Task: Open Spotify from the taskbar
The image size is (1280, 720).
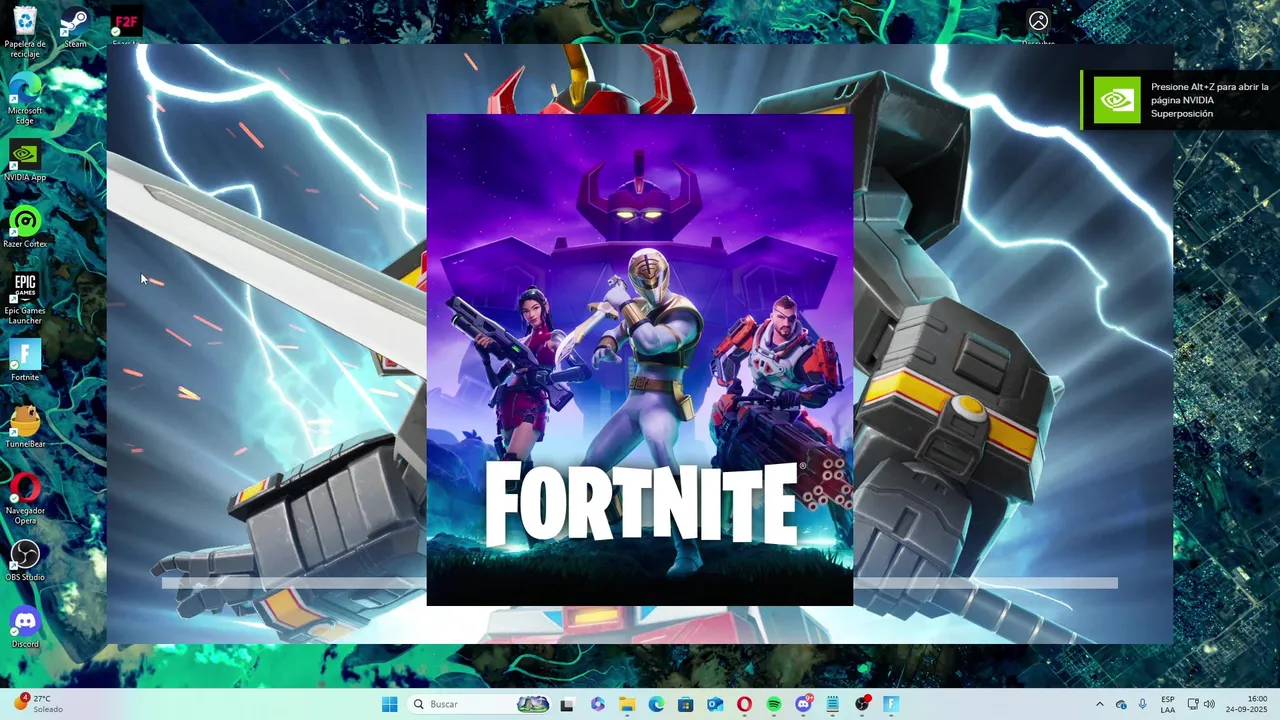Action: (x=774, y=704)
